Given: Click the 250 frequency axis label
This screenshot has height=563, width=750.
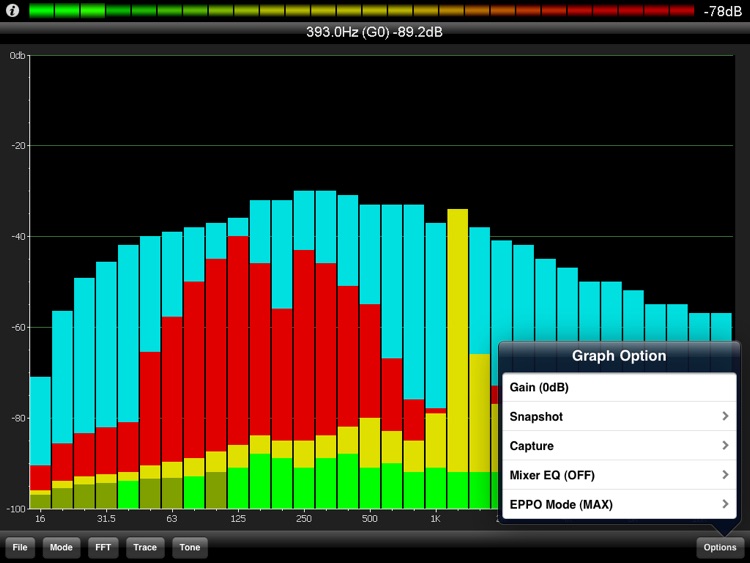Looking at the screenshot, I should 304,519.
